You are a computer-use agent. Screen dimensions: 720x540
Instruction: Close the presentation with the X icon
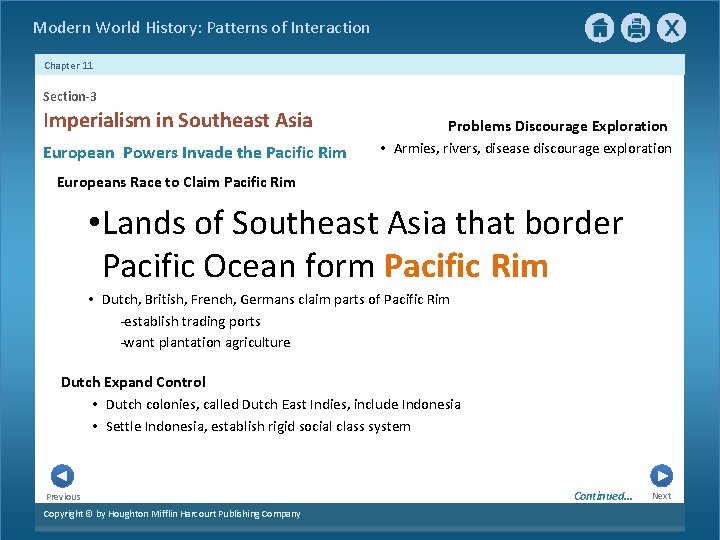point(671,28)
